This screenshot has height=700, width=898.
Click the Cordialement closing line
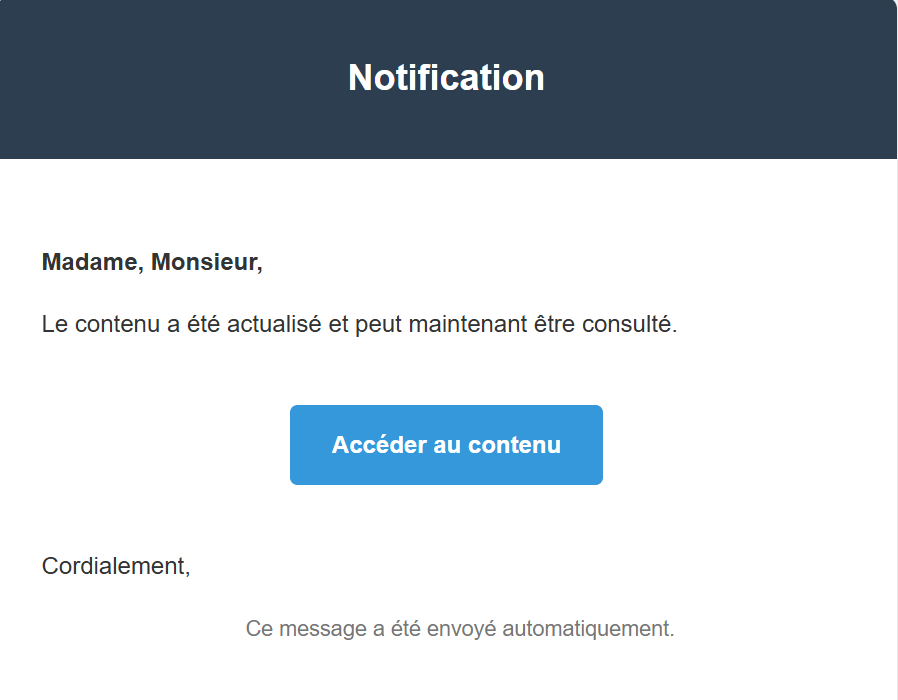(116, 567)
